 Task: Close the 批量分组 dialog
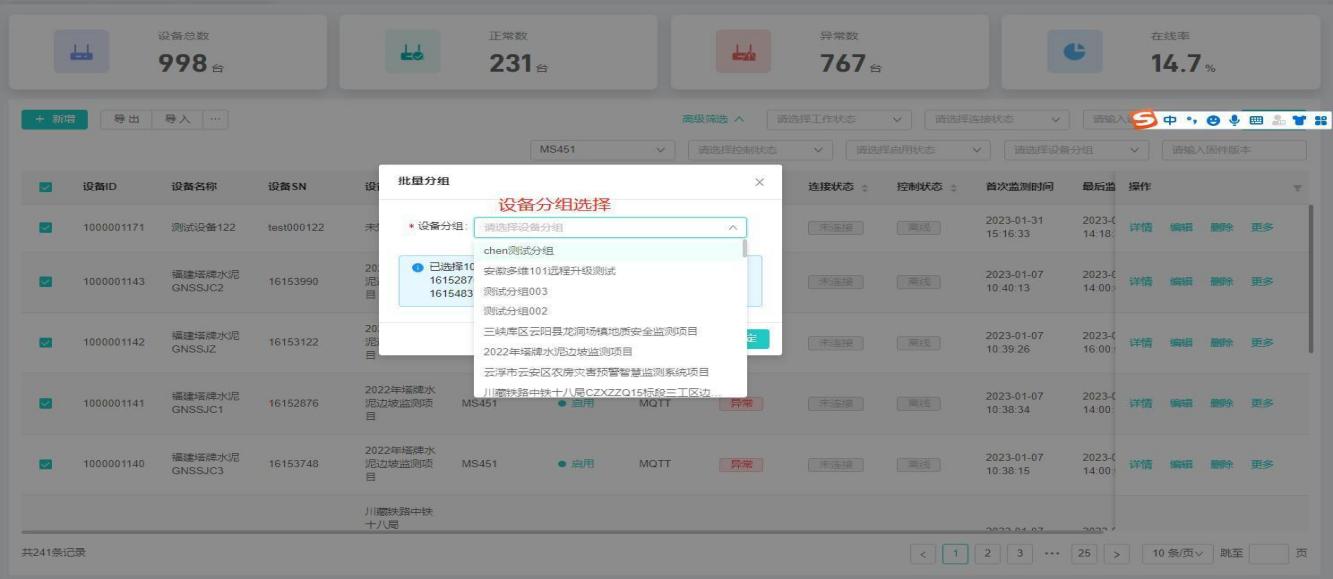tap(759, 182)
